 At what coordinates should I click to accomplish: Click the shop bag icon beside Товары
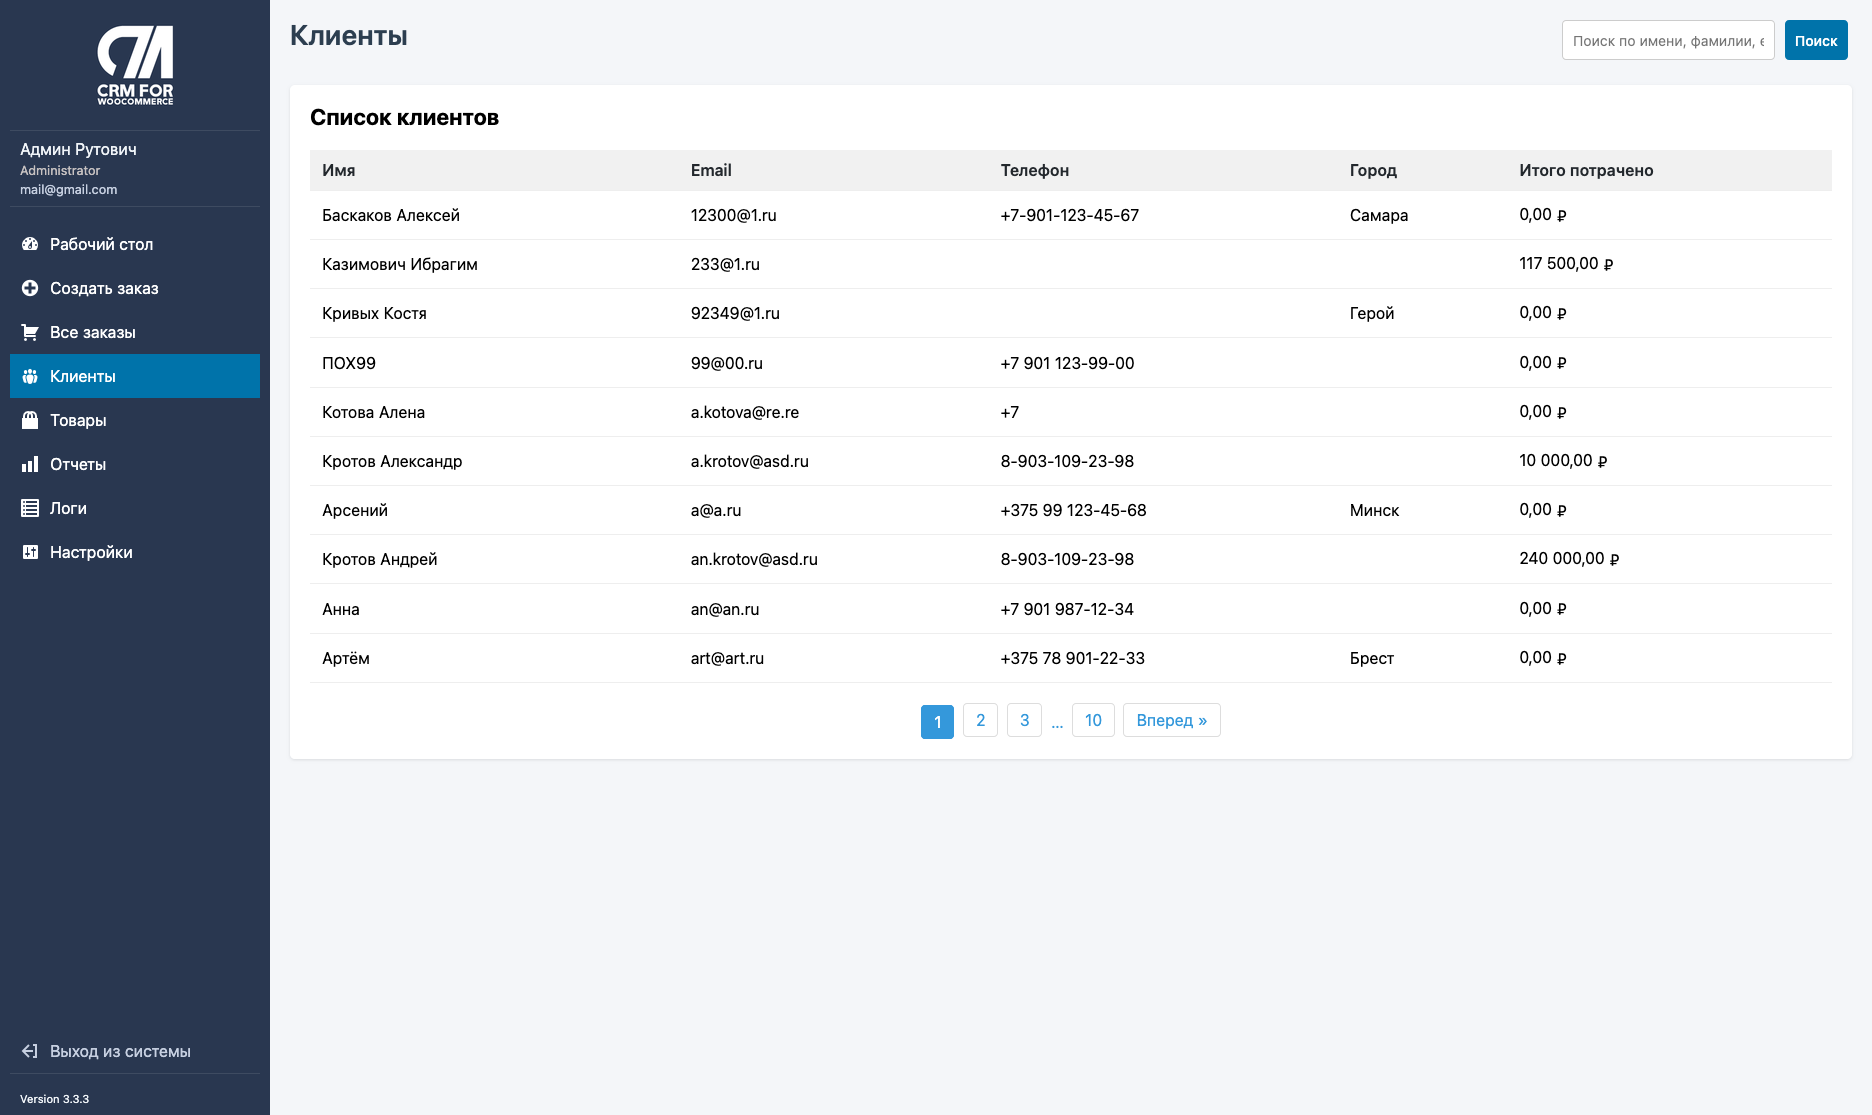(x=30, y=420)
